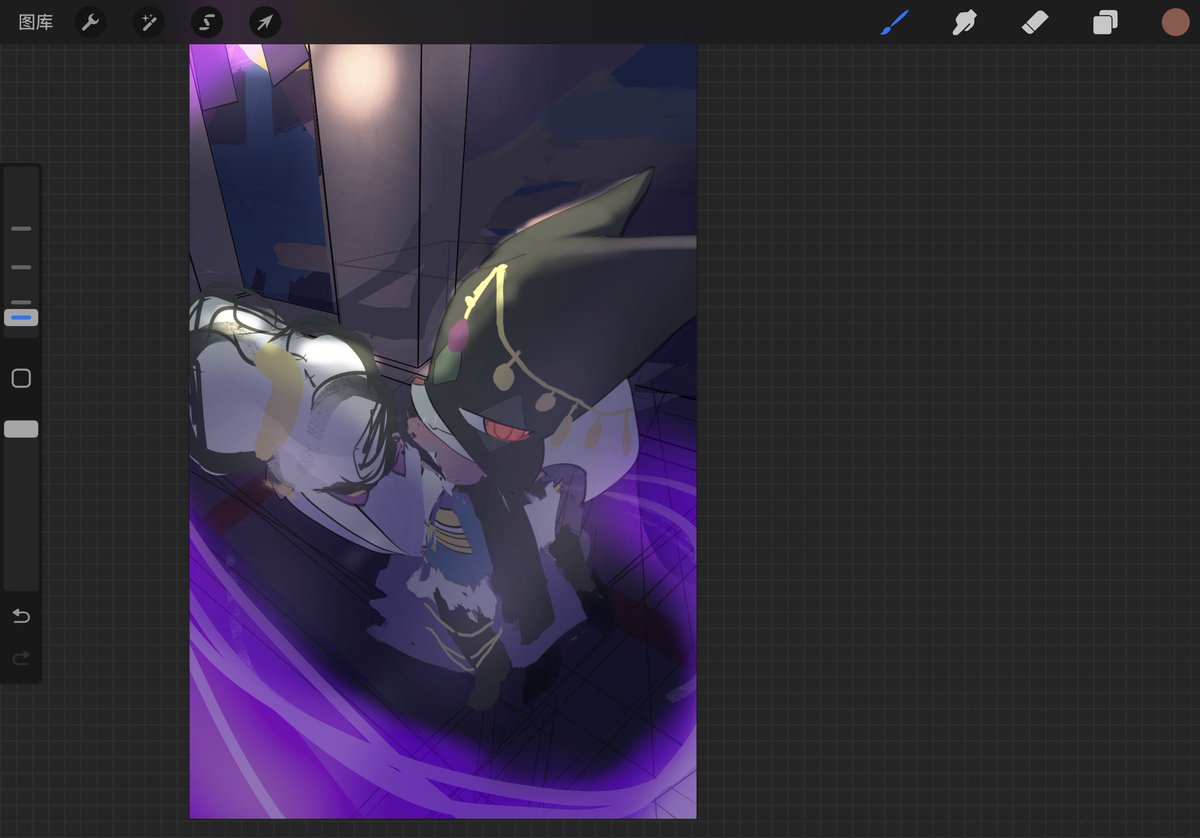
Task: Click the brush opacity slider handle
Action: click(21, 429)
